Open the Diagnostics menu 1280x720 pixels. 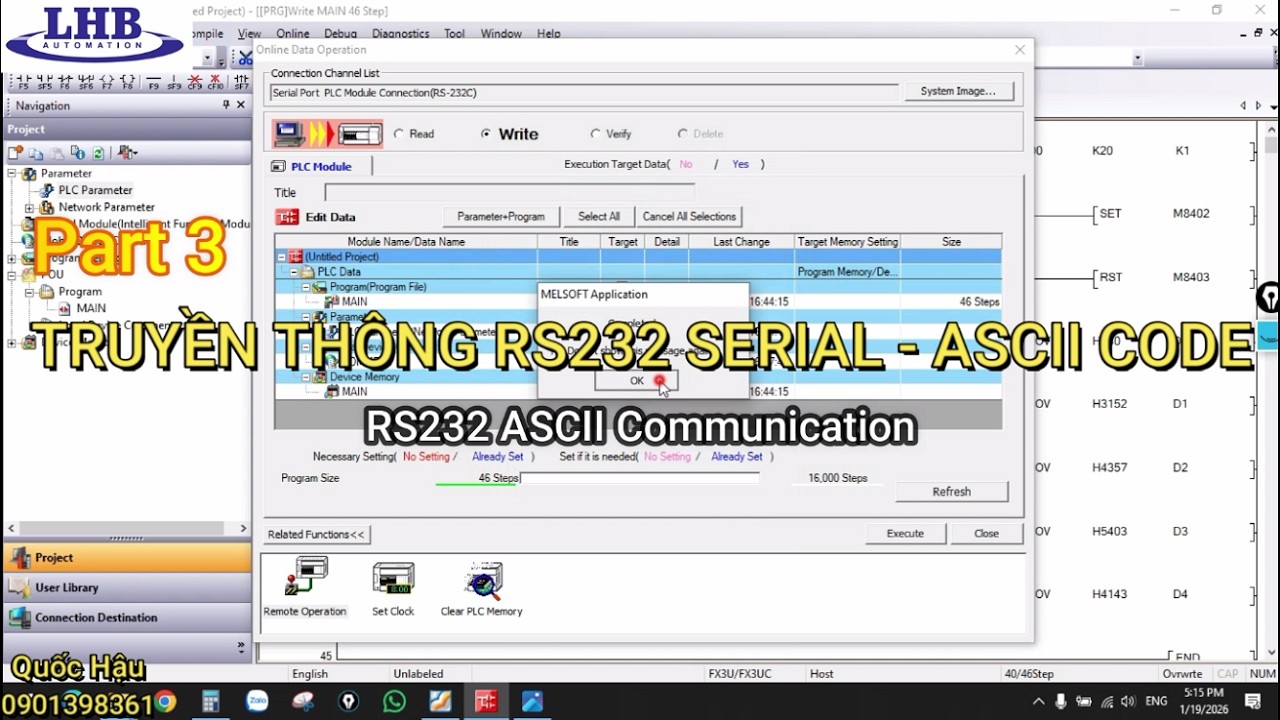[400, 34]
